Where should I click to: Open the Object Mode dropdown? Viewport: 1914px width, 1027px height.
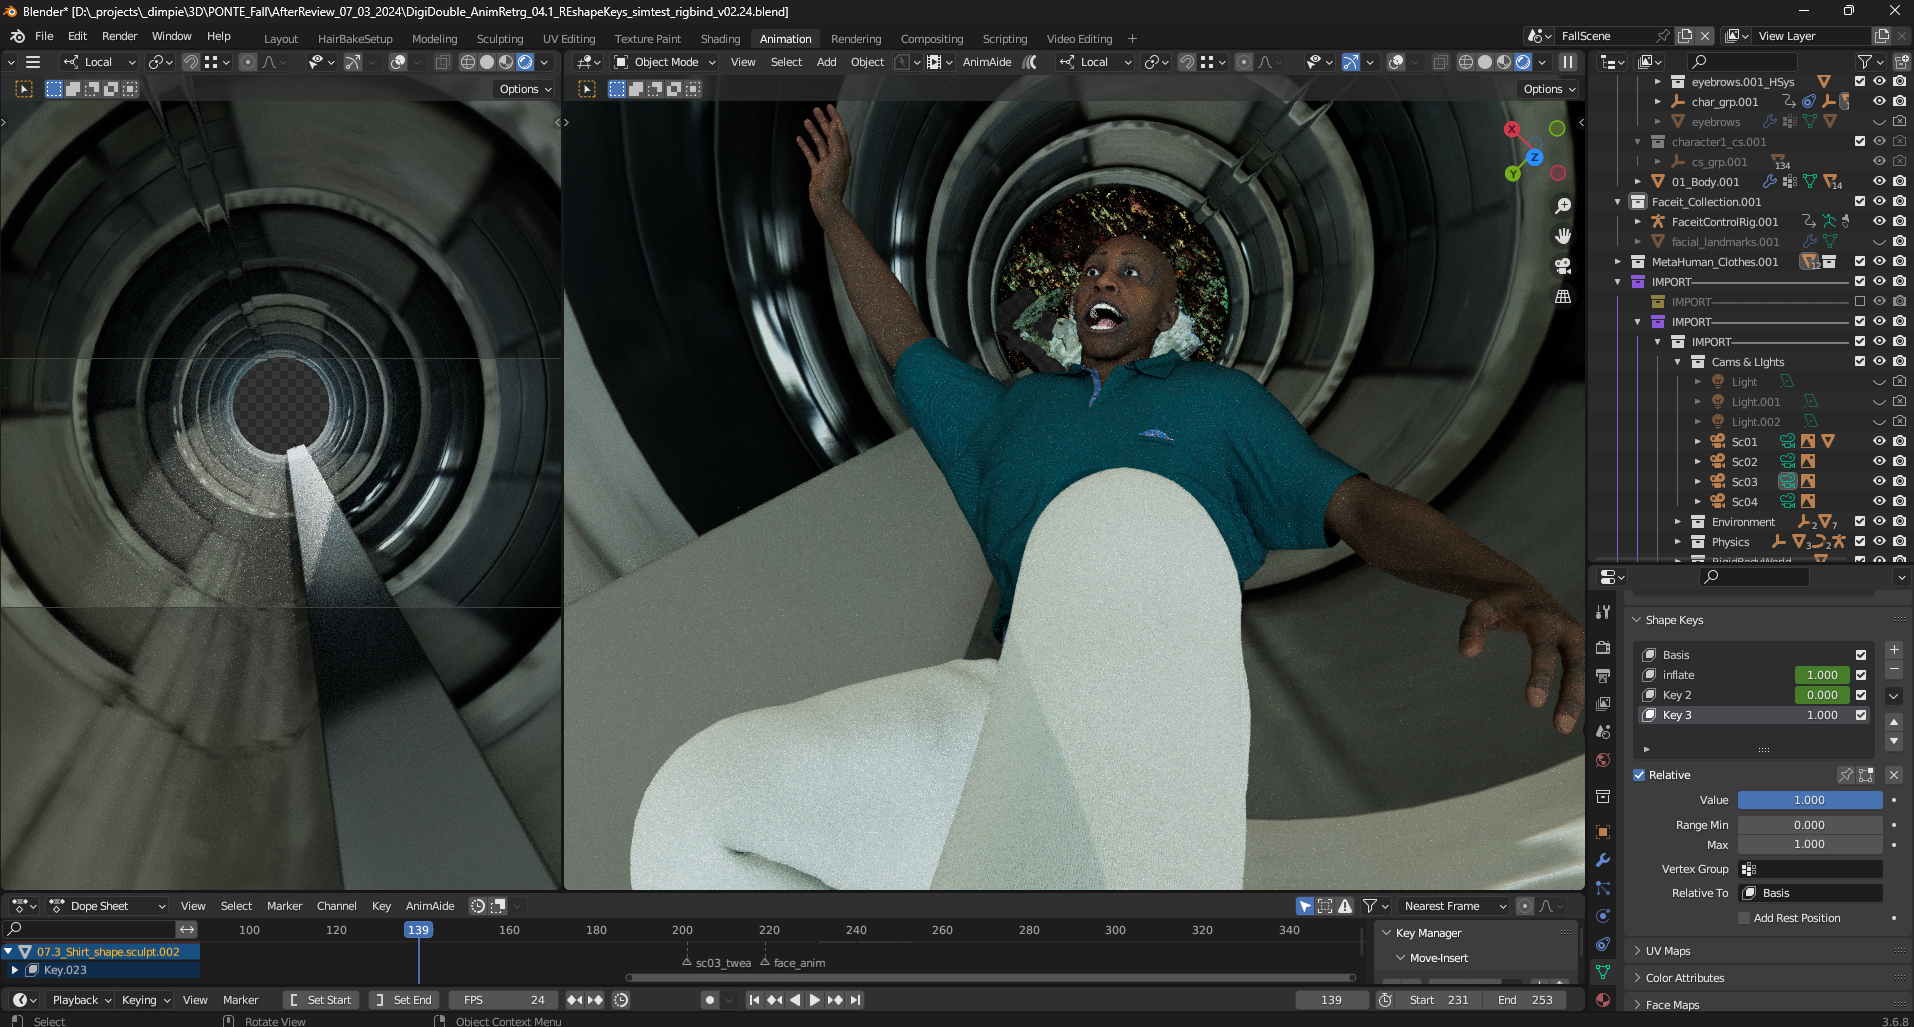coord(665,62)
